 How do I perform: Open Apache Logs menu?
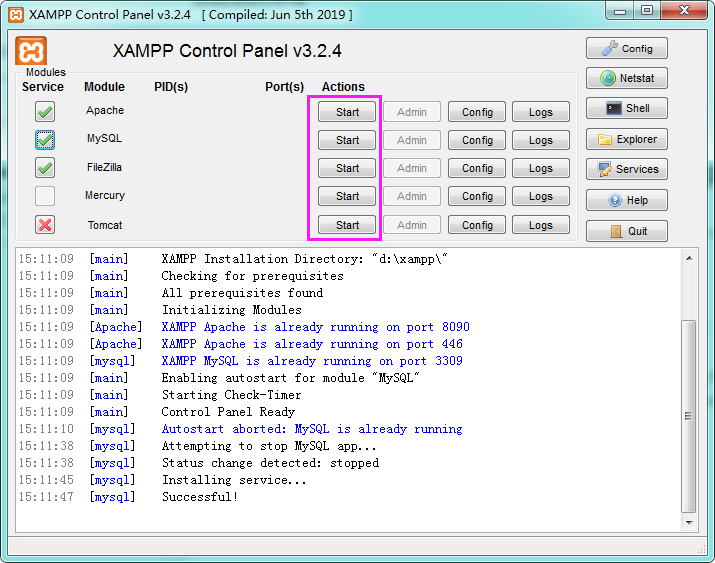[541, 112]
